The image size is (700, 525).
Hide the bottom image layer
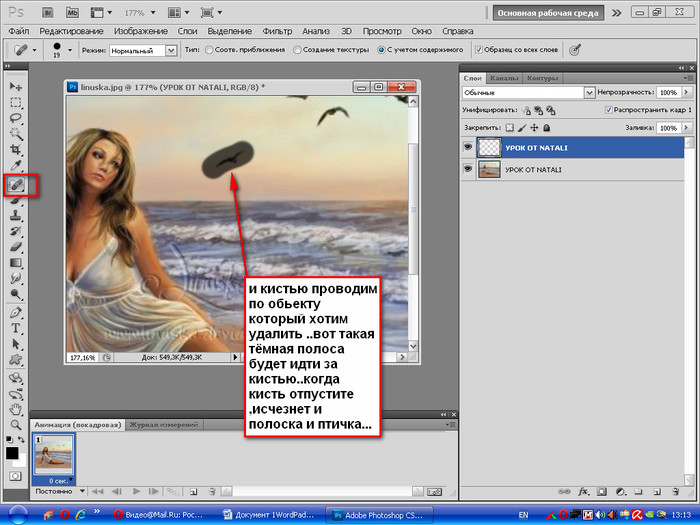point(468,168)
